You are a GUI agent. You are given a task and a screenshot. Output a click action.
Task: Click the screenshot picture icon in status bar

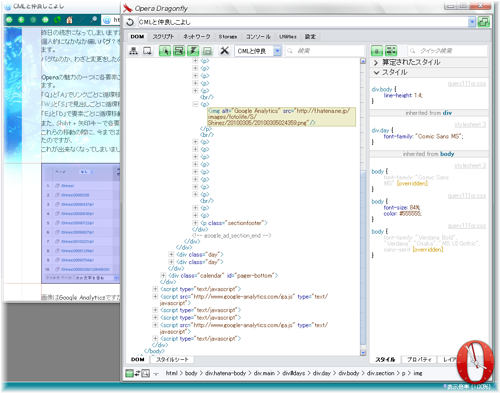(x=146, y=373)
